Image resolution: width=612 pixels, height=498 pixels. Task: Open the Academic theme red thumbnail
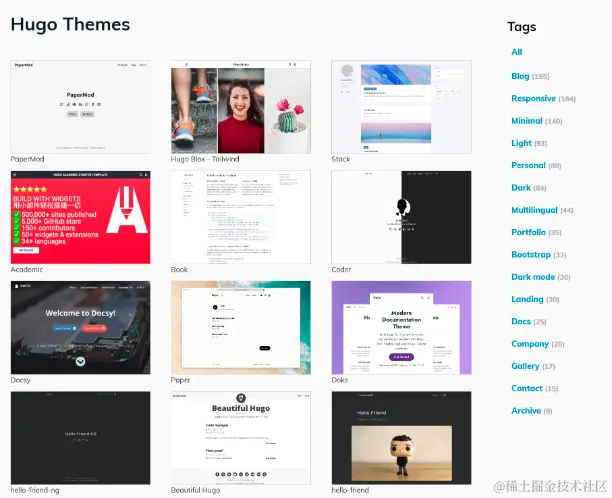[x=80, y=217]
